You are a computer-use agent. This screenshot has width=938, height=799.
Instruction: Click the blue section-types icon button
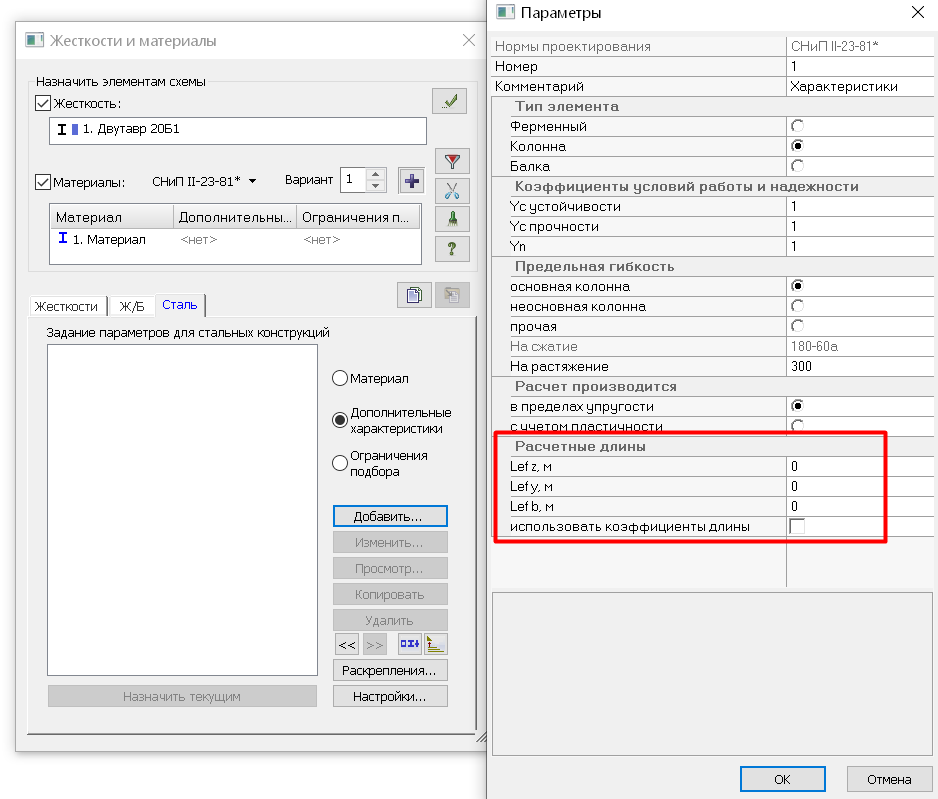[x=409, y=644]
